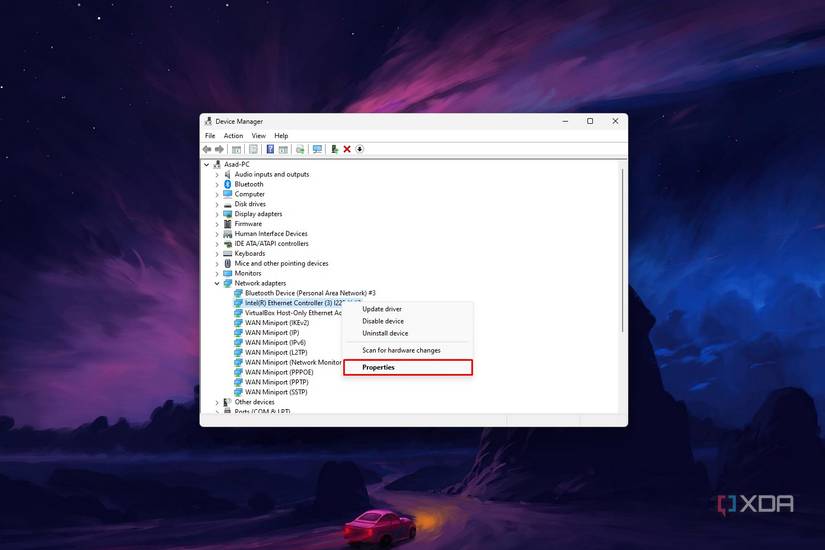Click the Device Manager title bar icon

pyautogui.click(x=208, y=122)
